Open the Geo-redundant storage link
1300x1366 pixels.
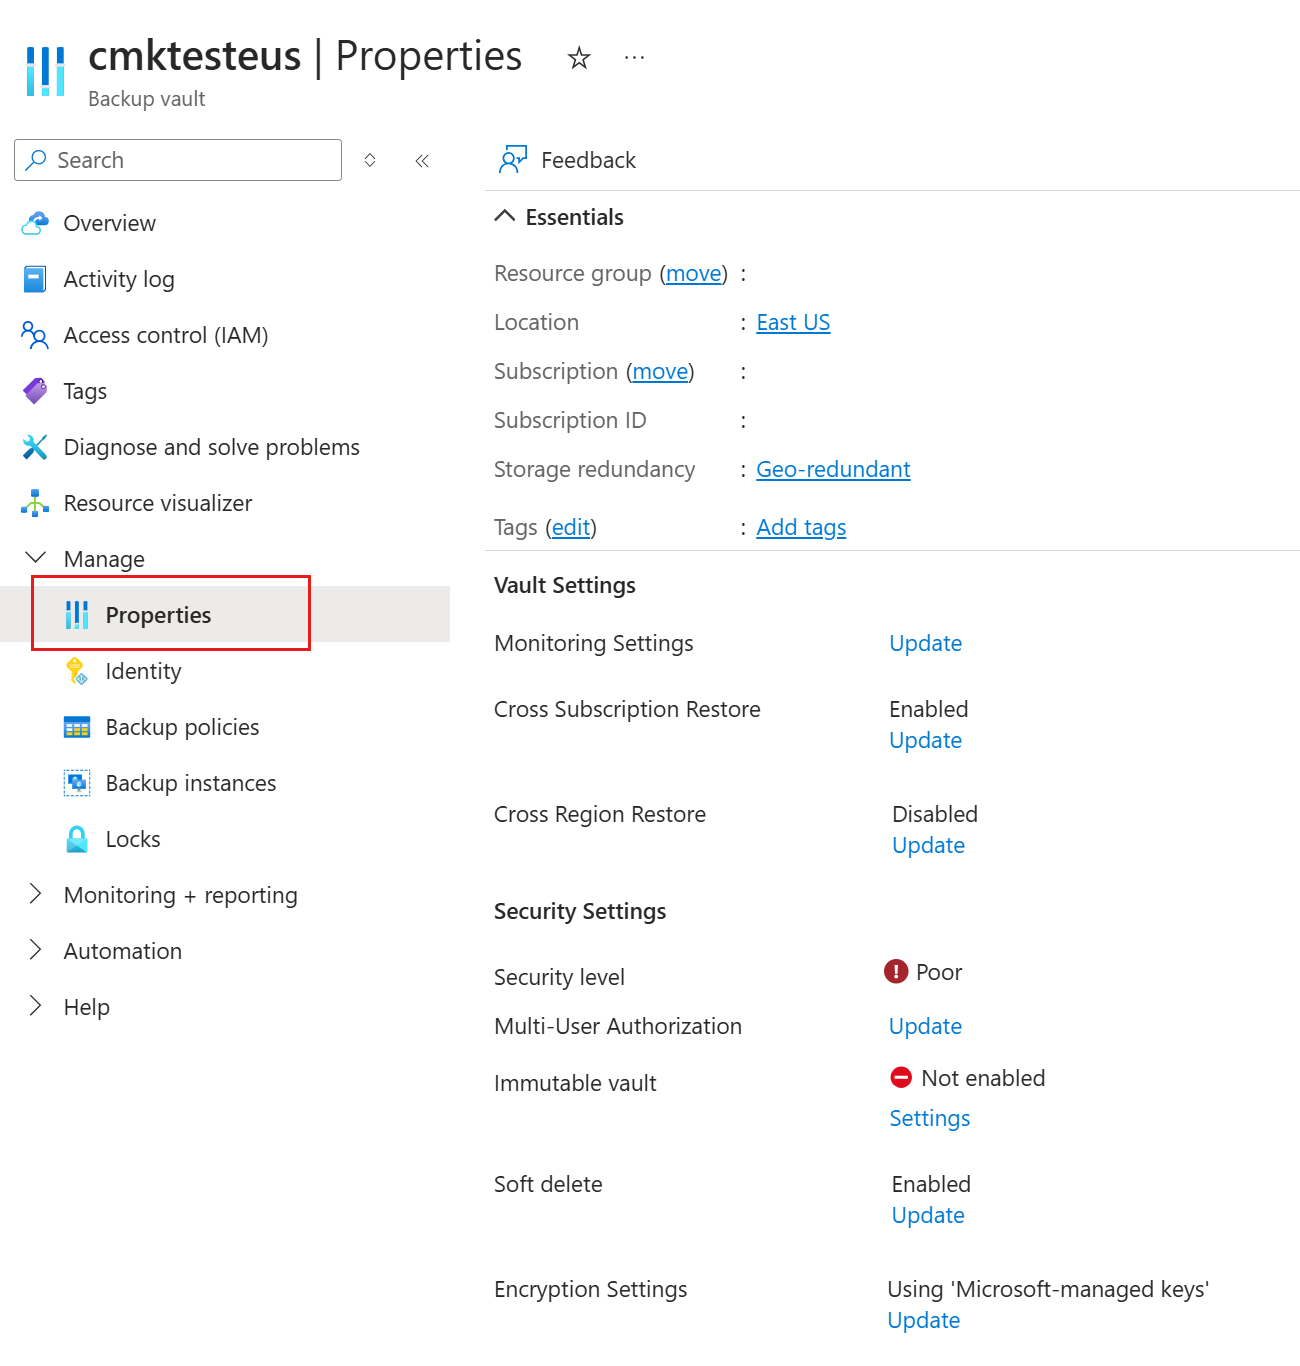point(833,469)
